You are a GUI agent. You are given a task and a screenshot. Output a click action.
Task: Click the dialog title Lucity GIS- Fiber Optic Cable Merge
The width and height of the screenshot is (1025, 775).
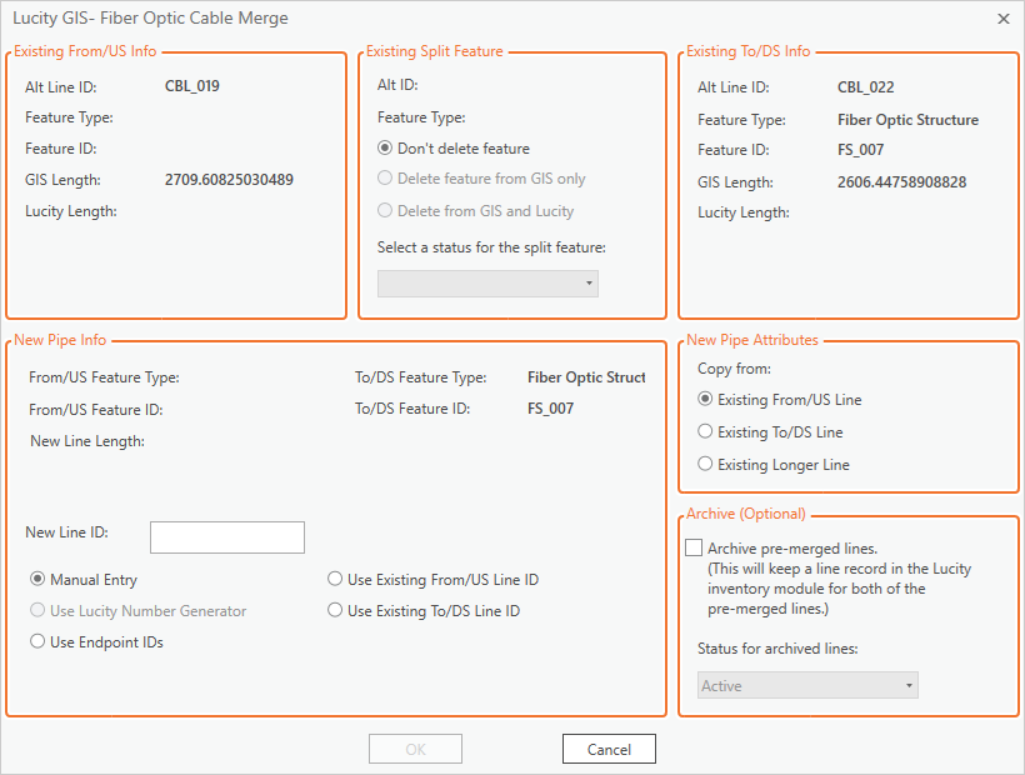[x=150, y=18]
